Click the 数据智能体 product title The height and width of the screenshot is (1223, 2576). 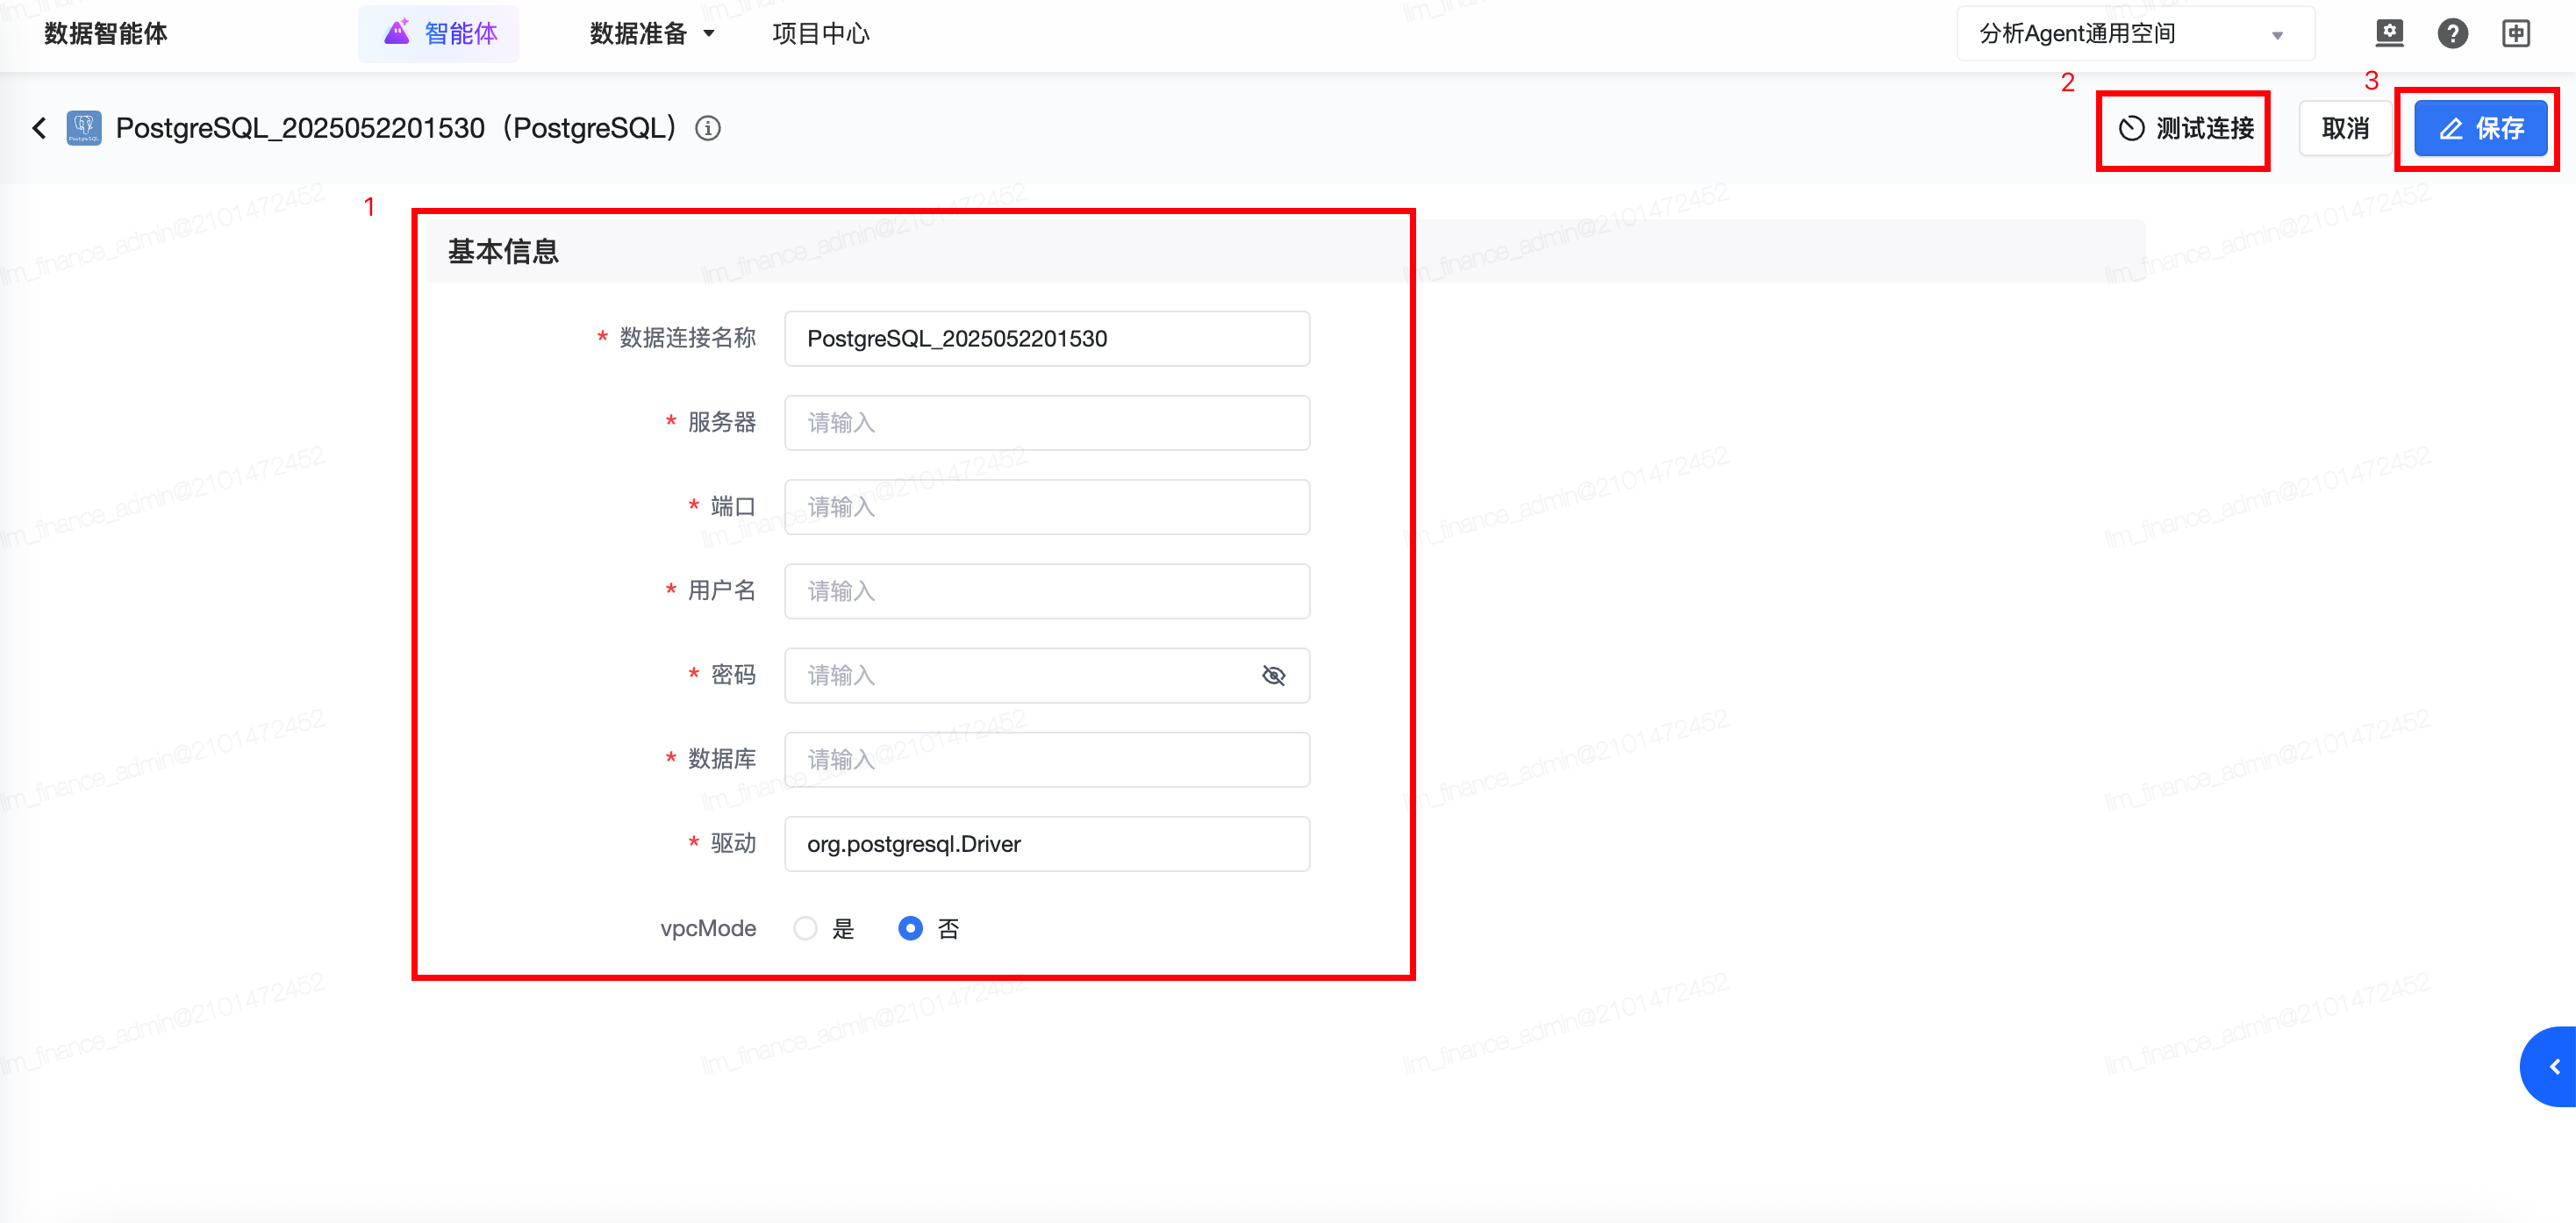(106, 34)
